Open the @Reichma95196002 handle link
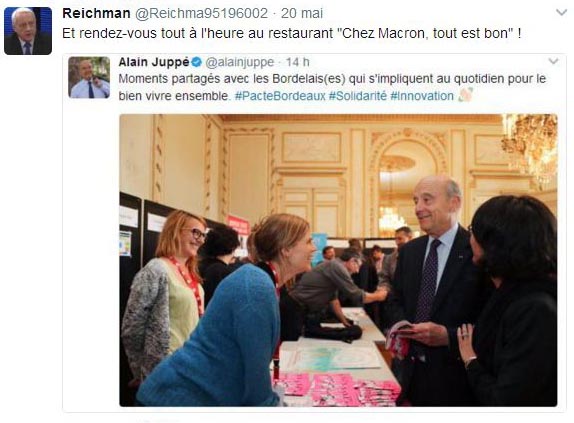The height and width of the screenshot is (423, 574). pyautogui.click(x=202, y=14)
